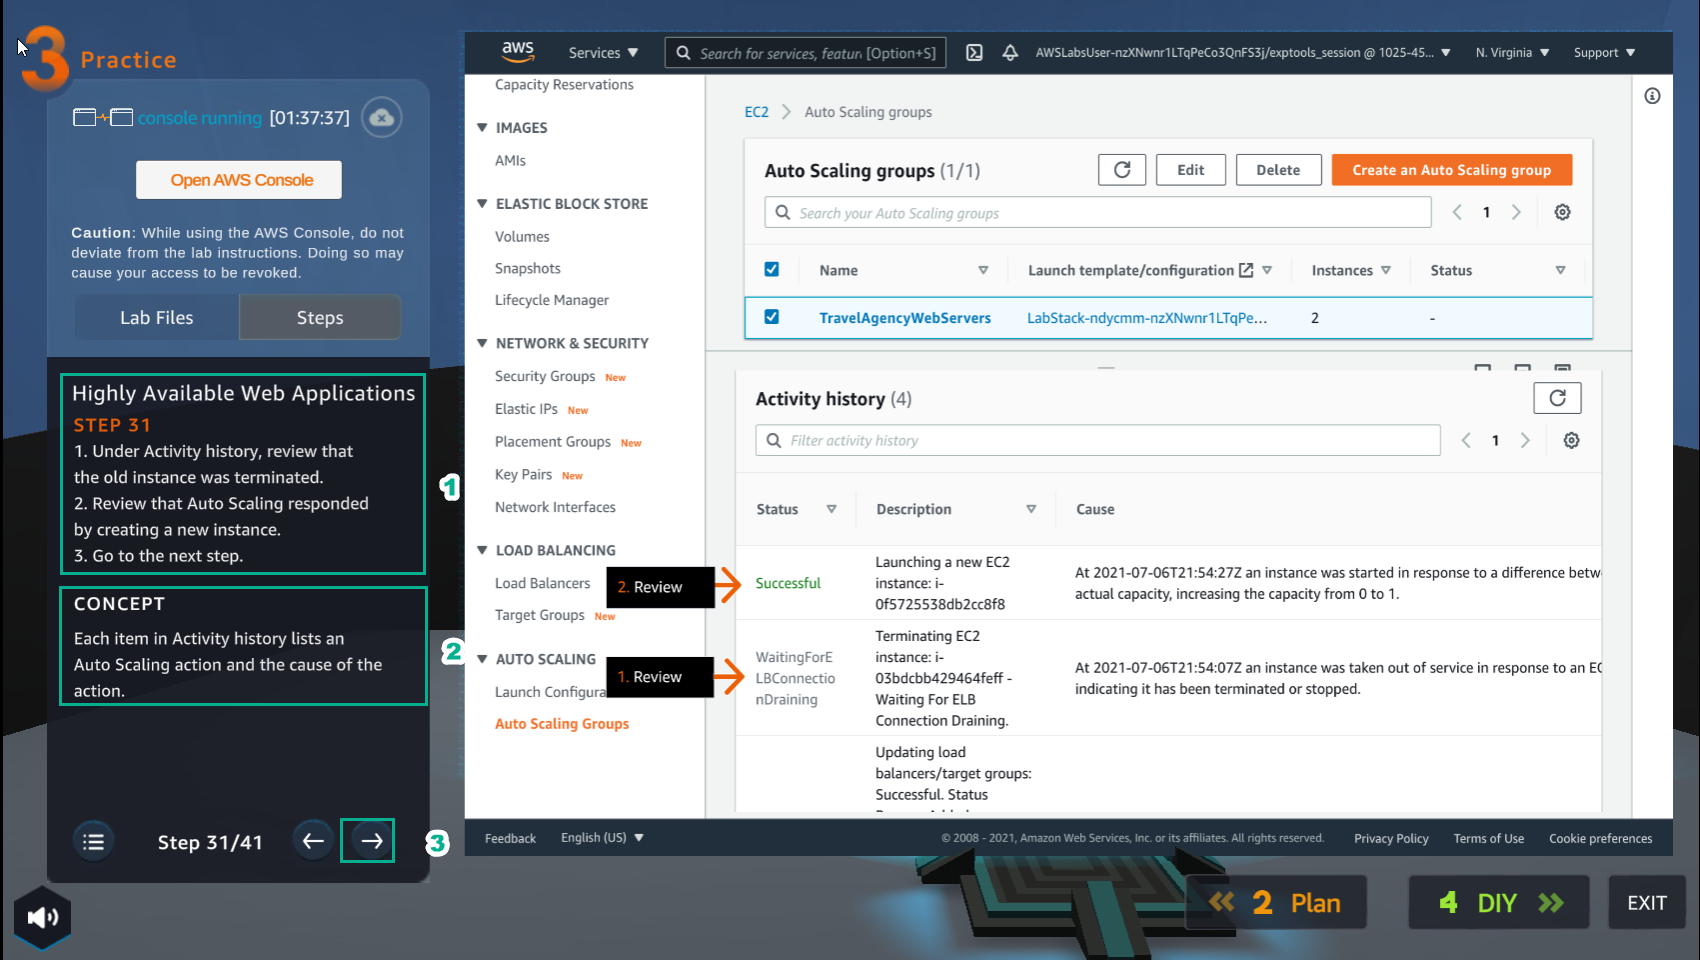1700x960 pixels.
Task: Open the Privacy Policy link
Action: [1391, 838]
